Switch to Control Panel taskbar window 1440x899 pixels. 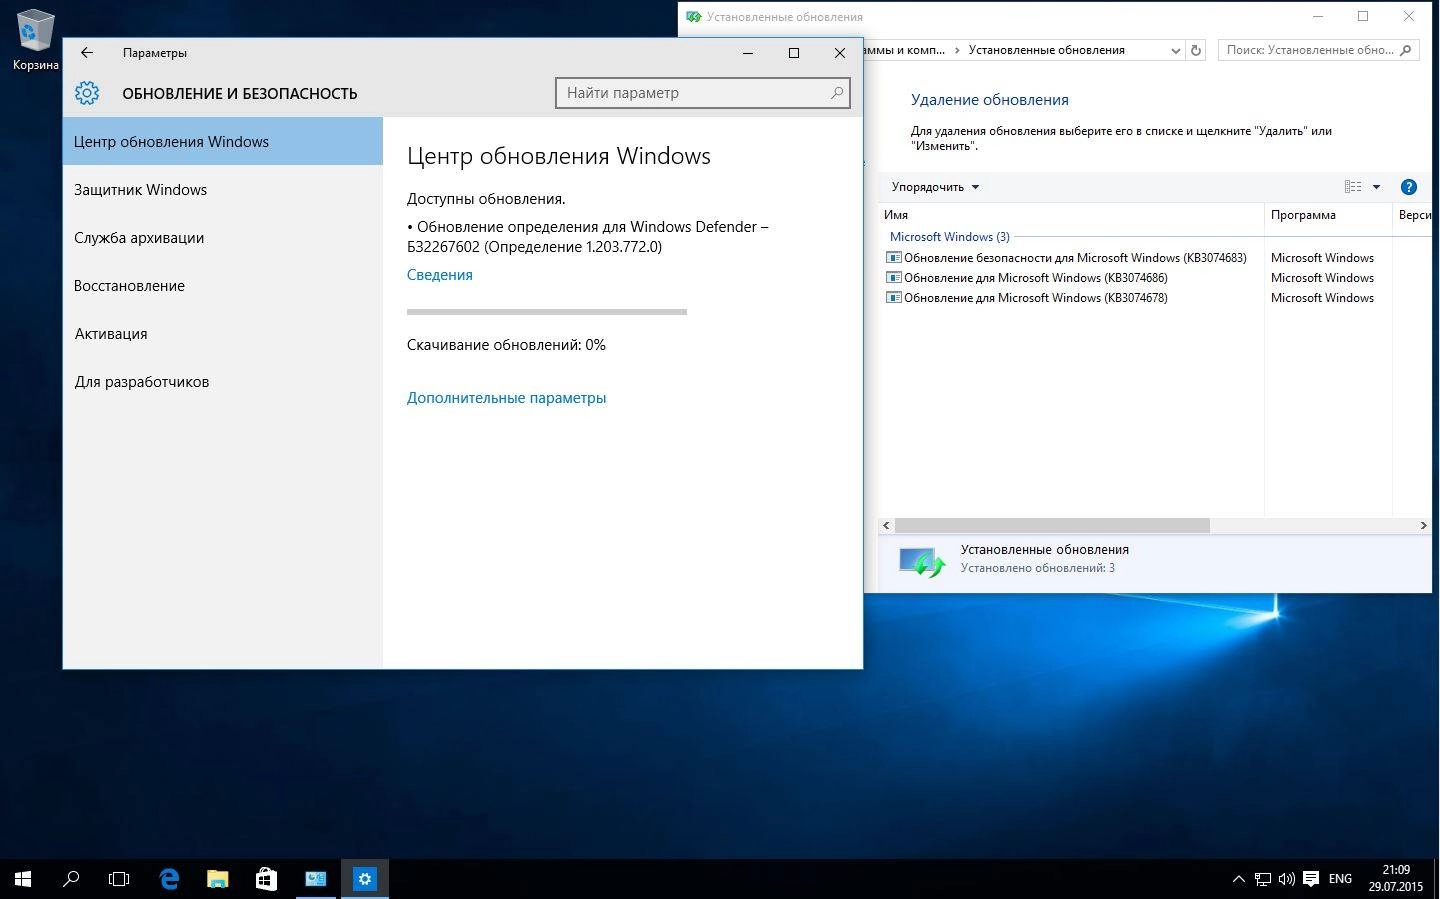pyautogui.click(x=315, y=879)
